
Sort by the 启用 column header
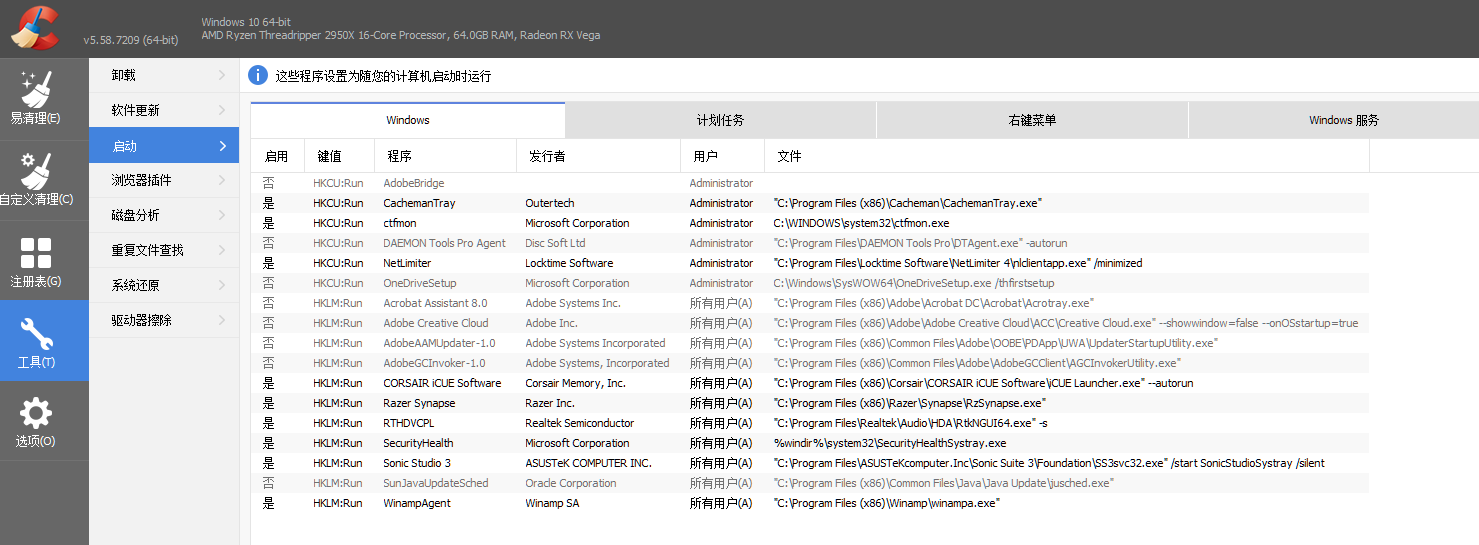(x=277, y=156)
